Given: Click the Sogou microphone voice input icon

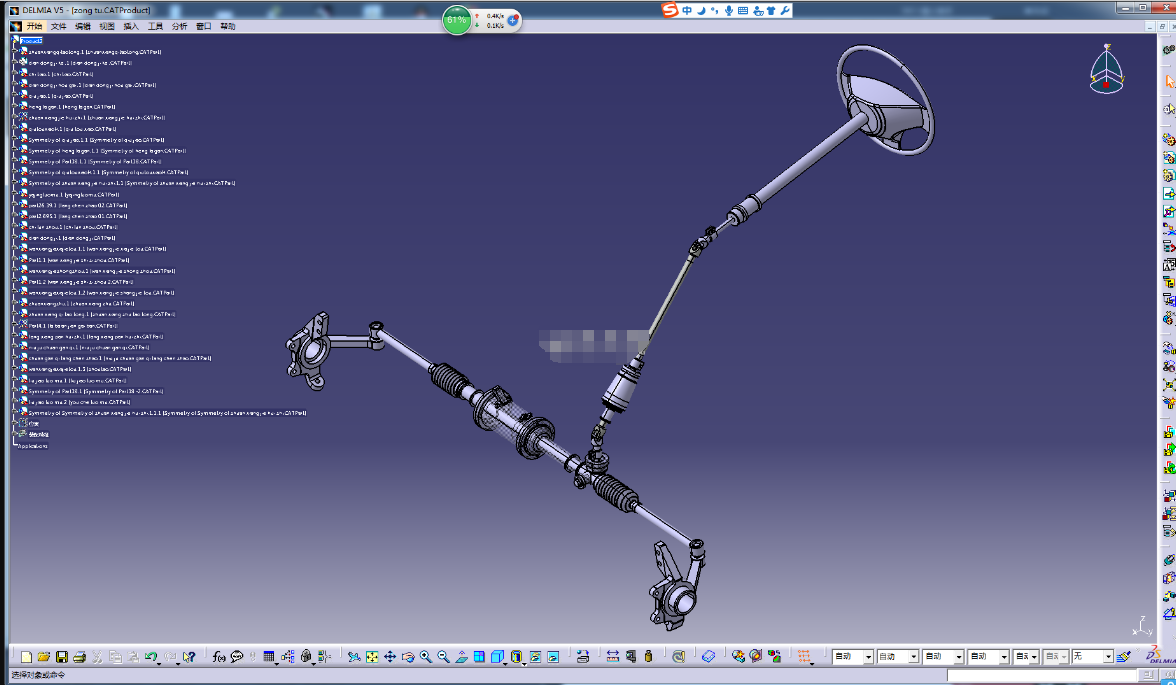Looking at the screenshot, I should click(x=728, y=10).
